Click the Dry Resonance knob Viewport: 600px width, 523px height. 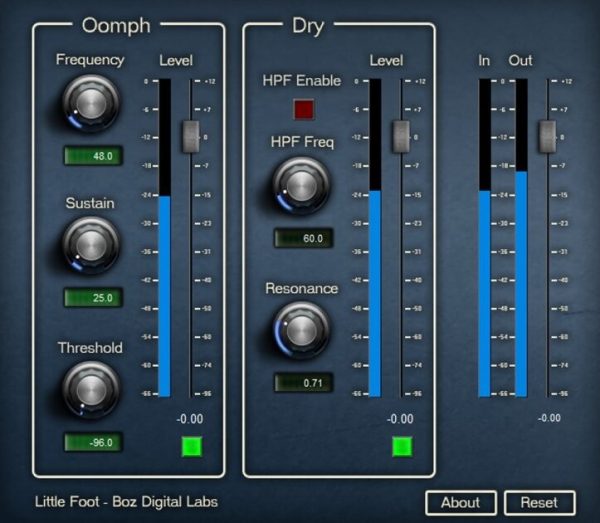tap(302, 331)
